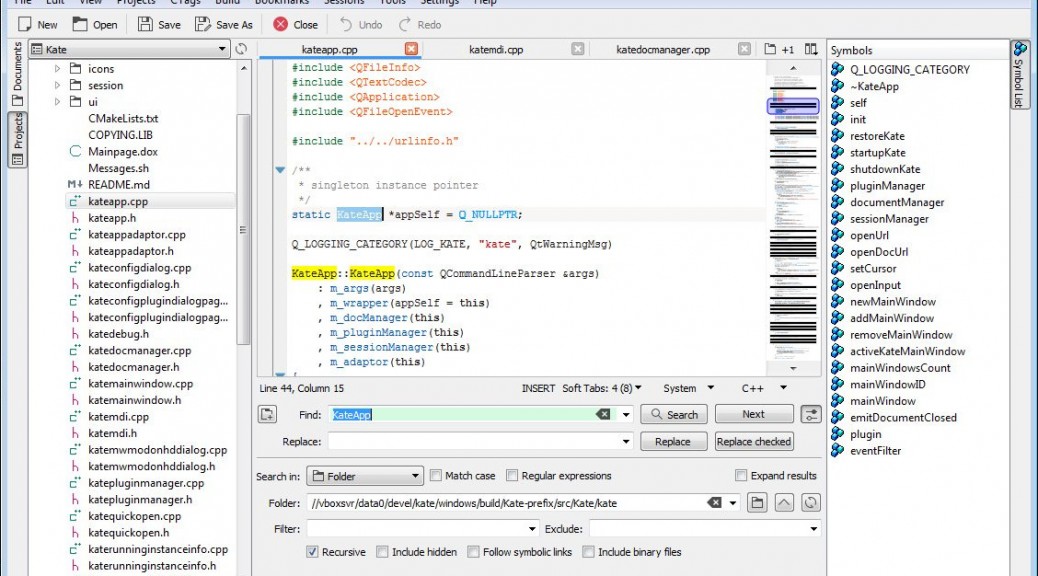Click the Save As toolbar button

pos(224,24)
